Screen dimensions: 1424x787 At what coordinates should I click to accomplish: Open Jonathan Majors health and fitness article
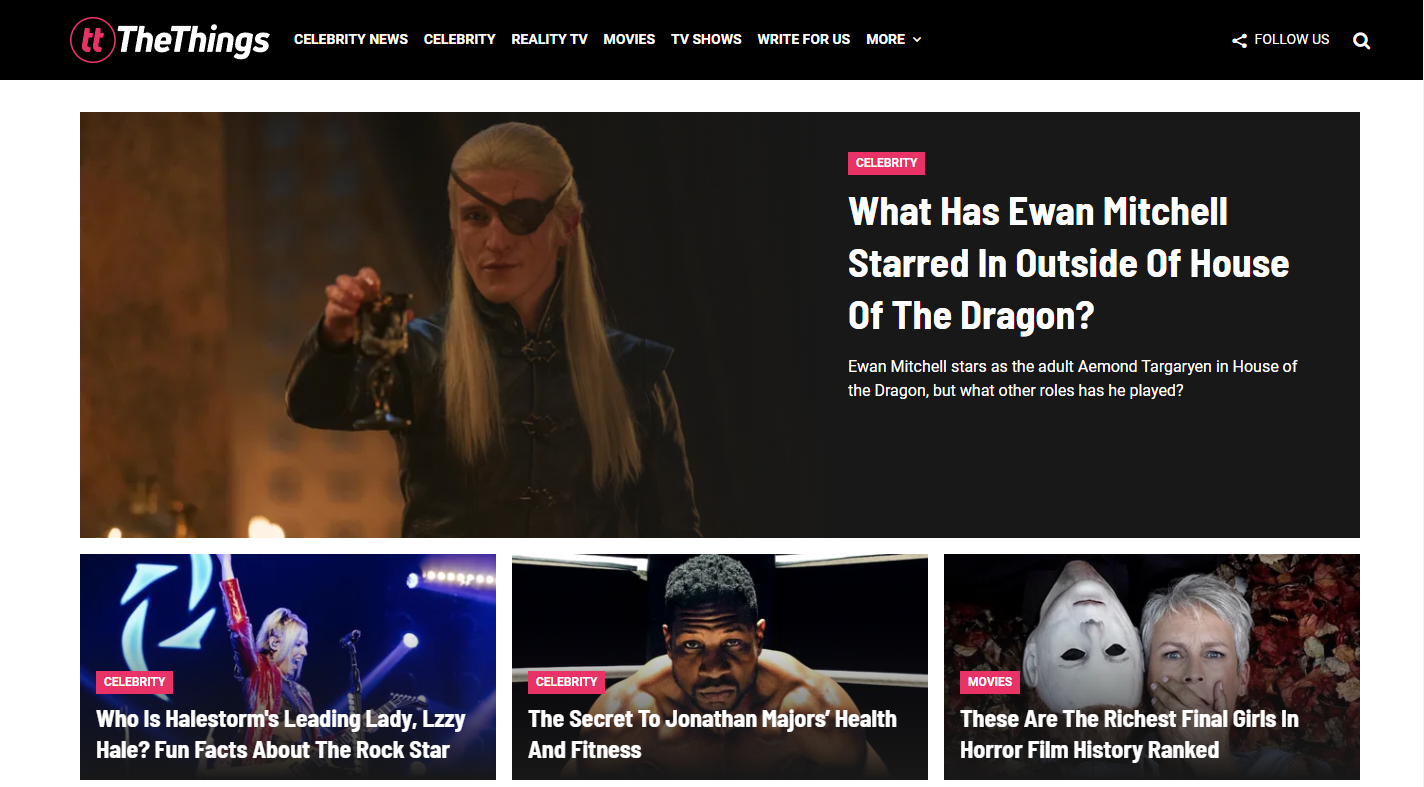tap(712, 734)
